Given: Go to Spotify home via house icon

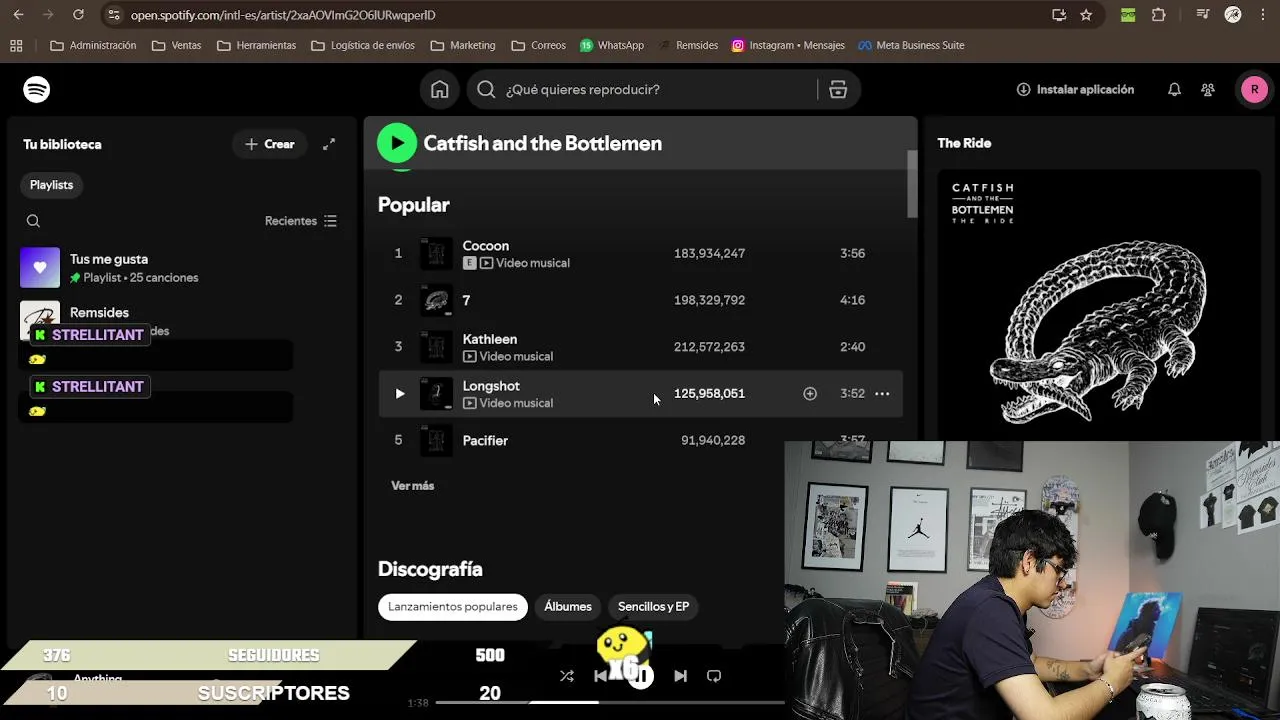Looking at the screenshot, I should click(x=440, y=89).
